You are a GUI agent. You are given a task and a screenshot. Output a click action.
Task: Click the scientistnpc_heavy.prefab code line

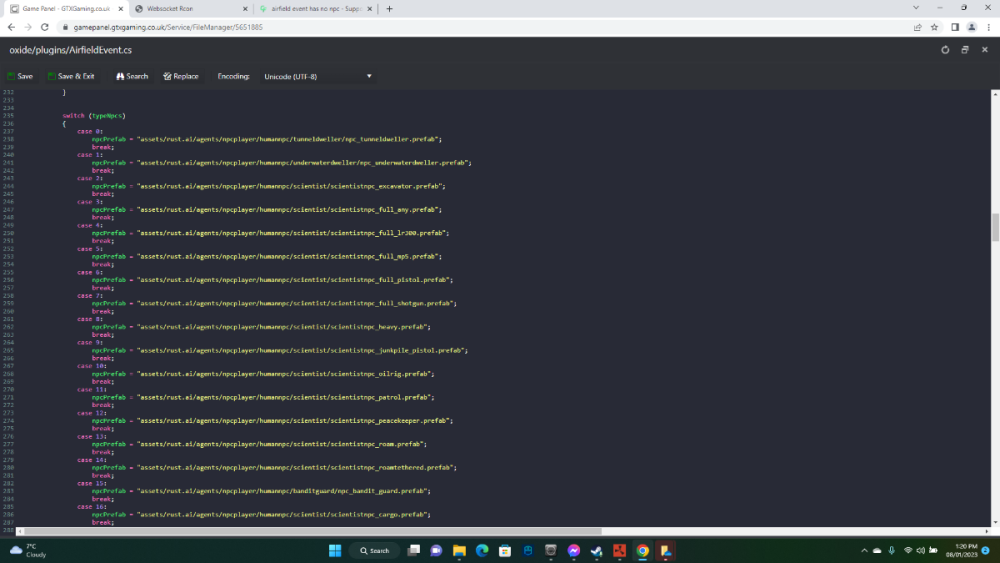click(x=261, y=326)
